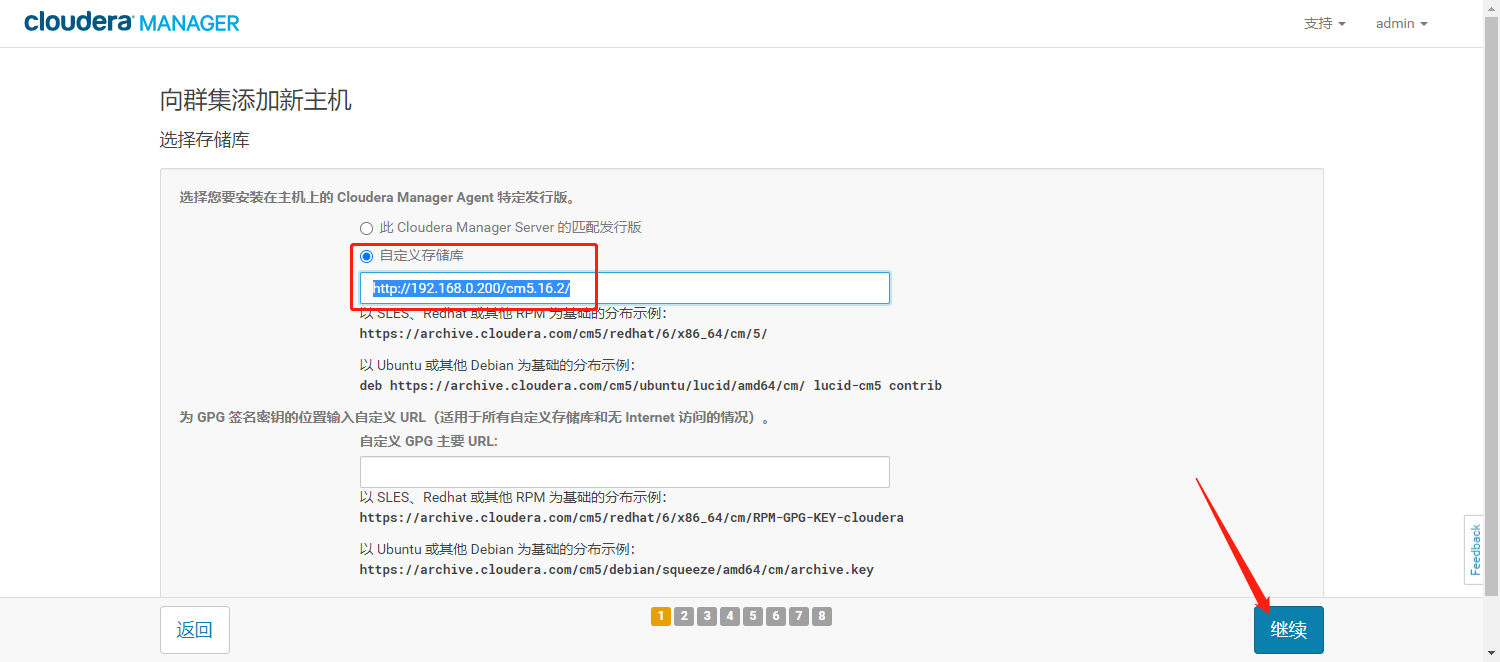Viewport: 1500px width, 662px height.
Task: Click the 向群集添加新主机 heading
Action: (x=256, y=100)
